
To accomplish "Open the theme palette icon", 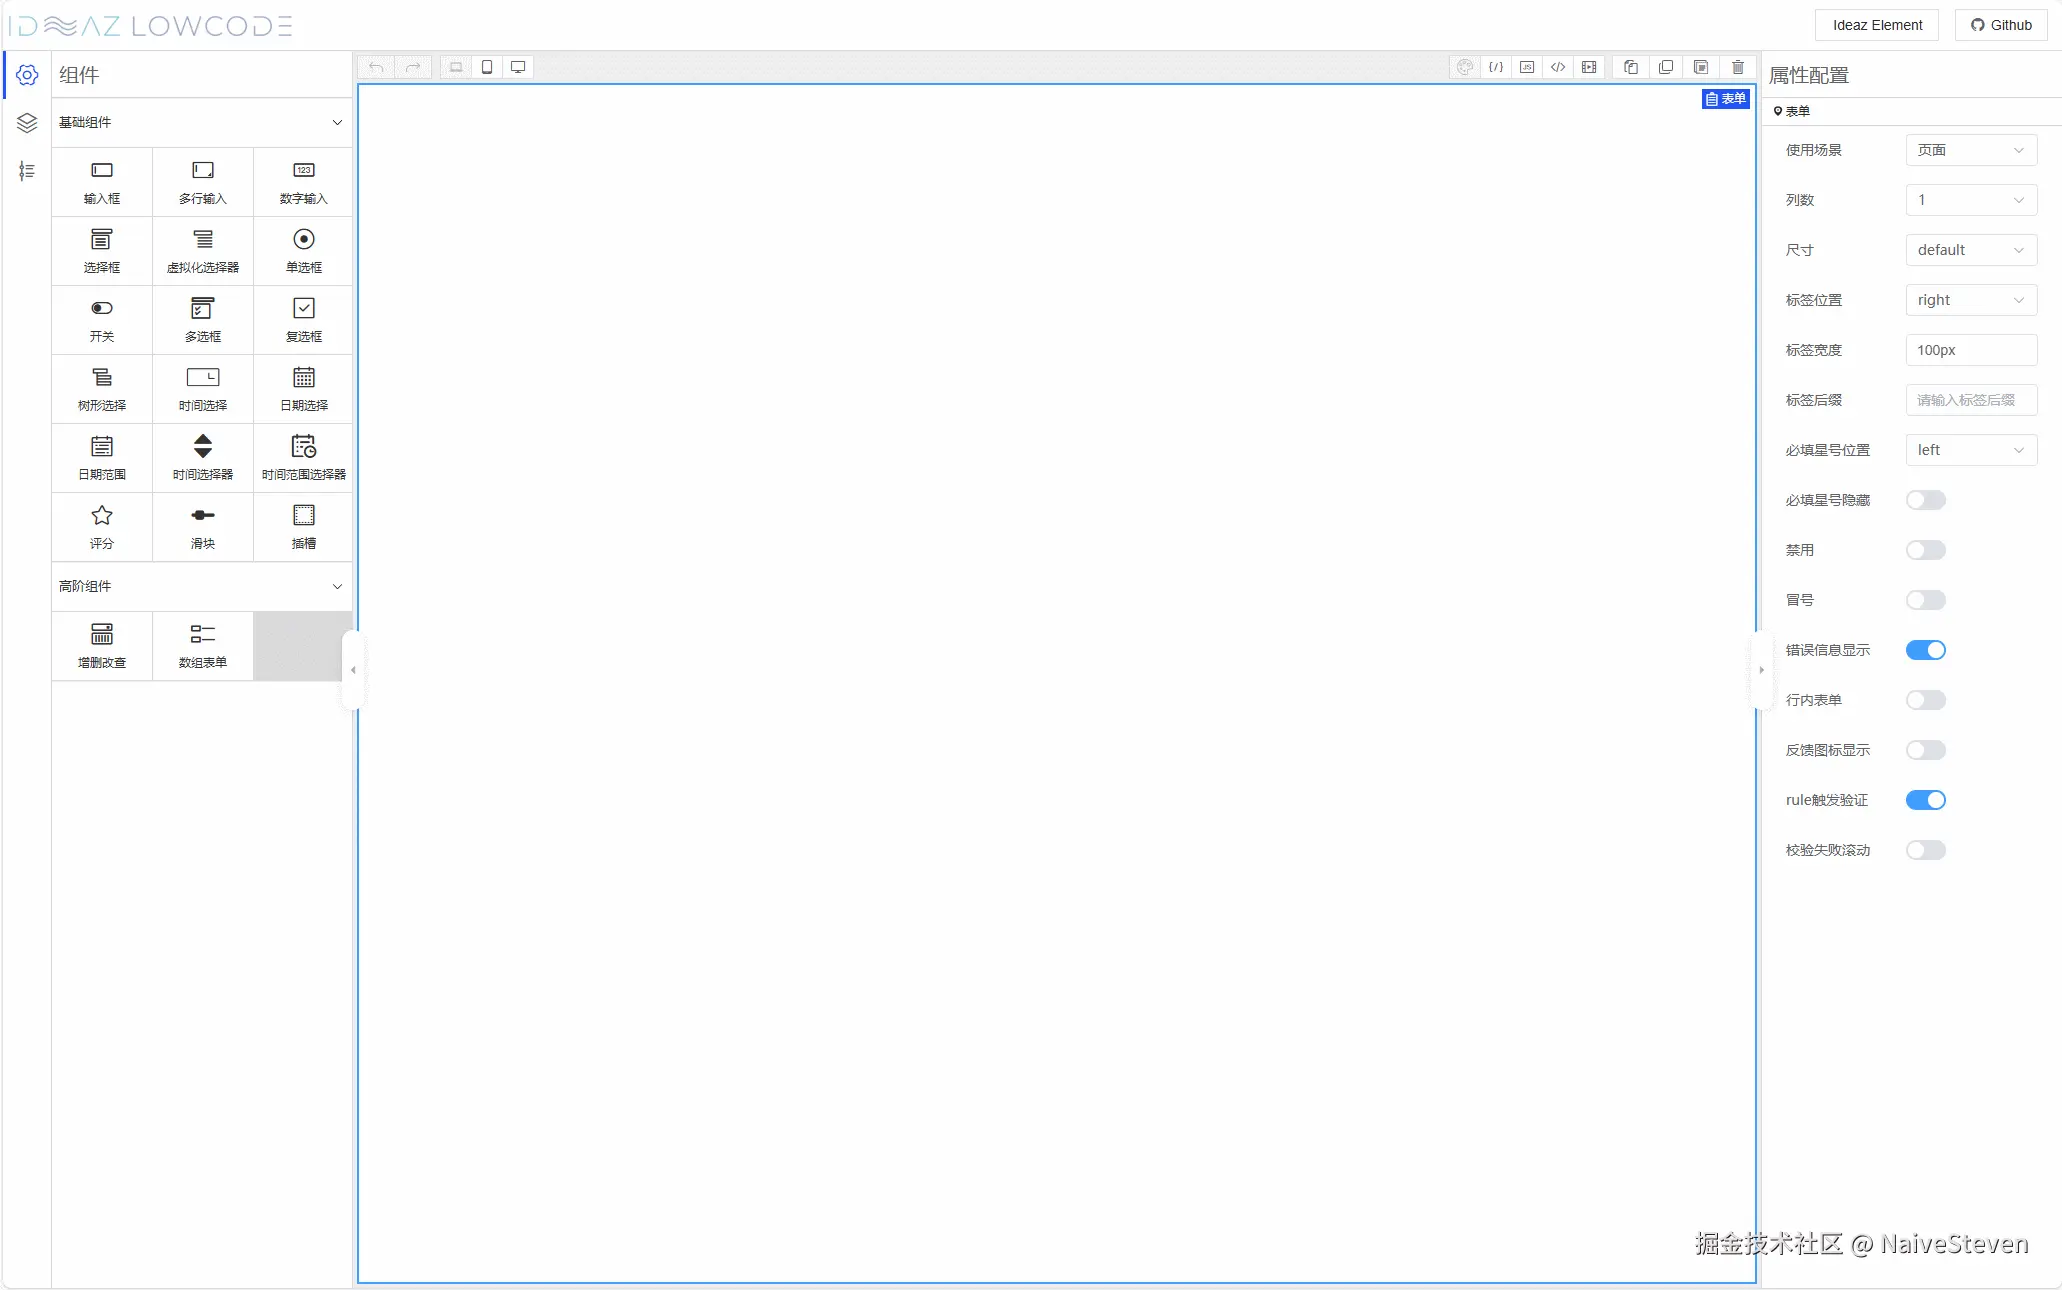I will (1465, 67).
